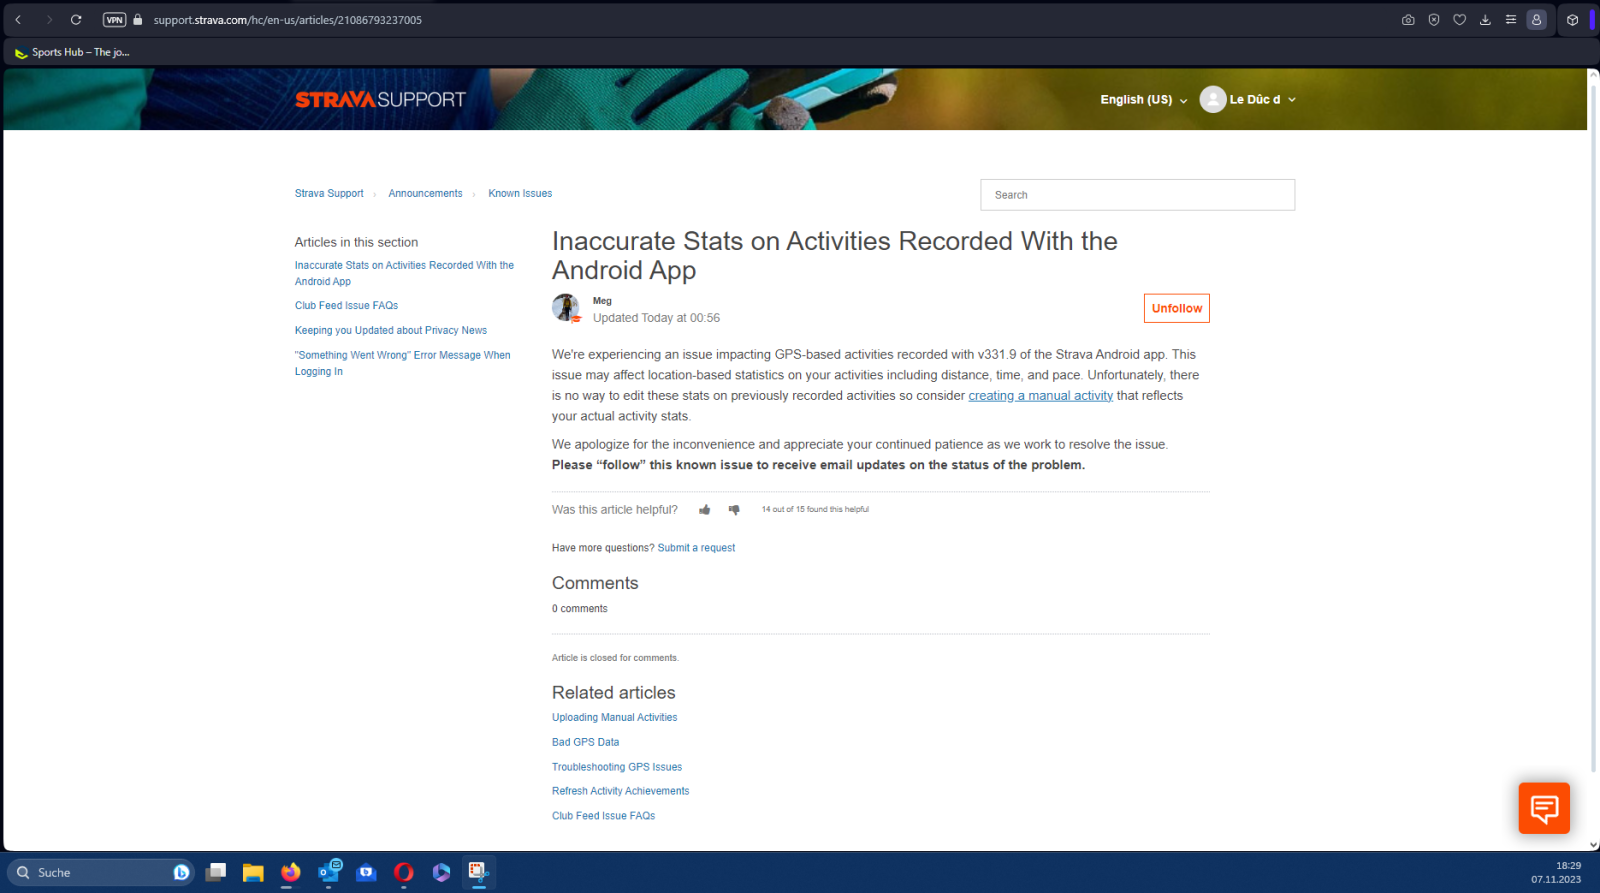Open related article 'Refresh Activity Achievements'
1600x893 pixels.
pos(620,792)
